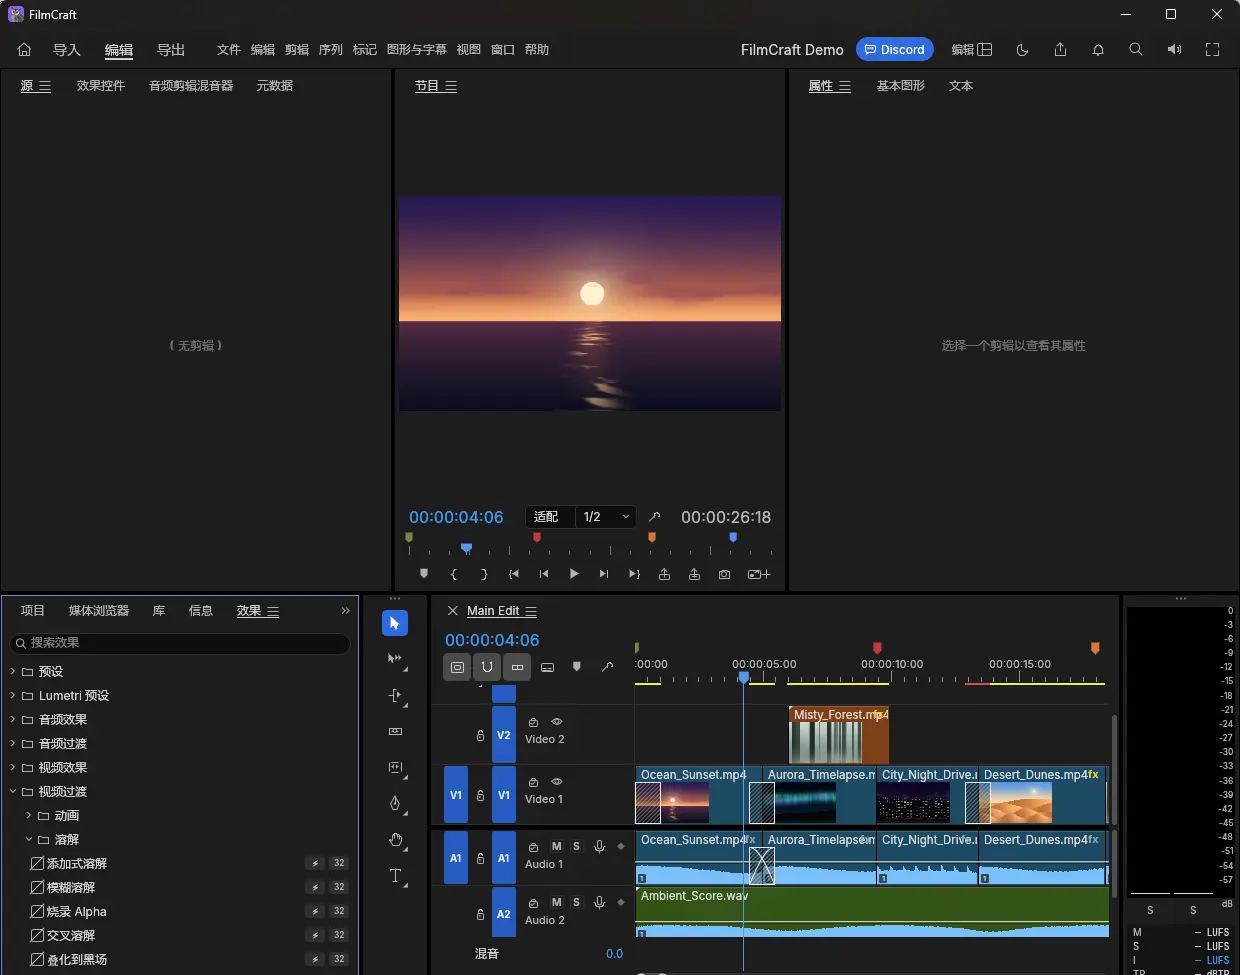The height and width of the screenshot is (975, 1240).
Task: Open the search magnifier in top bar
Action: pyautogui.click(x=1136, y=49)
